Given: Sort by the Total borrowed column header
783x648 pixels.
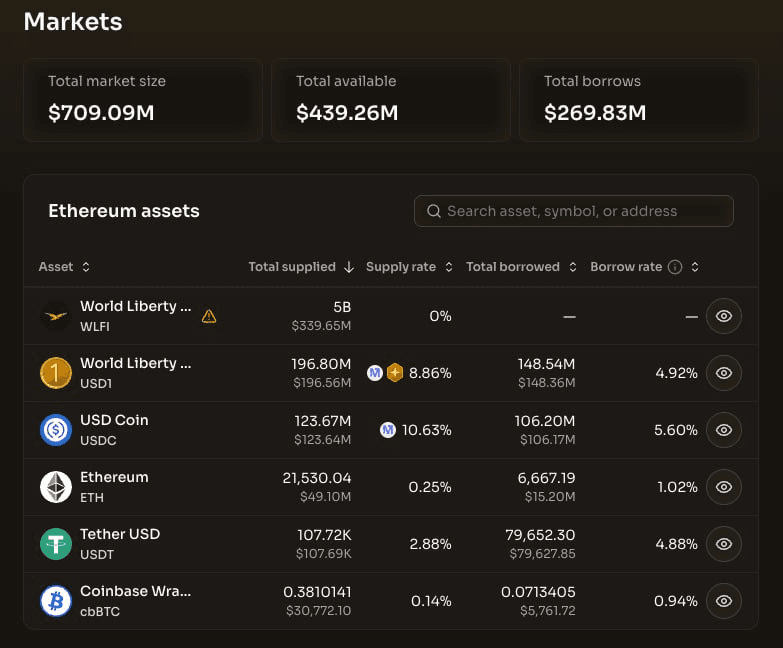Looking at the screenshot, I should tap(521, 267).
